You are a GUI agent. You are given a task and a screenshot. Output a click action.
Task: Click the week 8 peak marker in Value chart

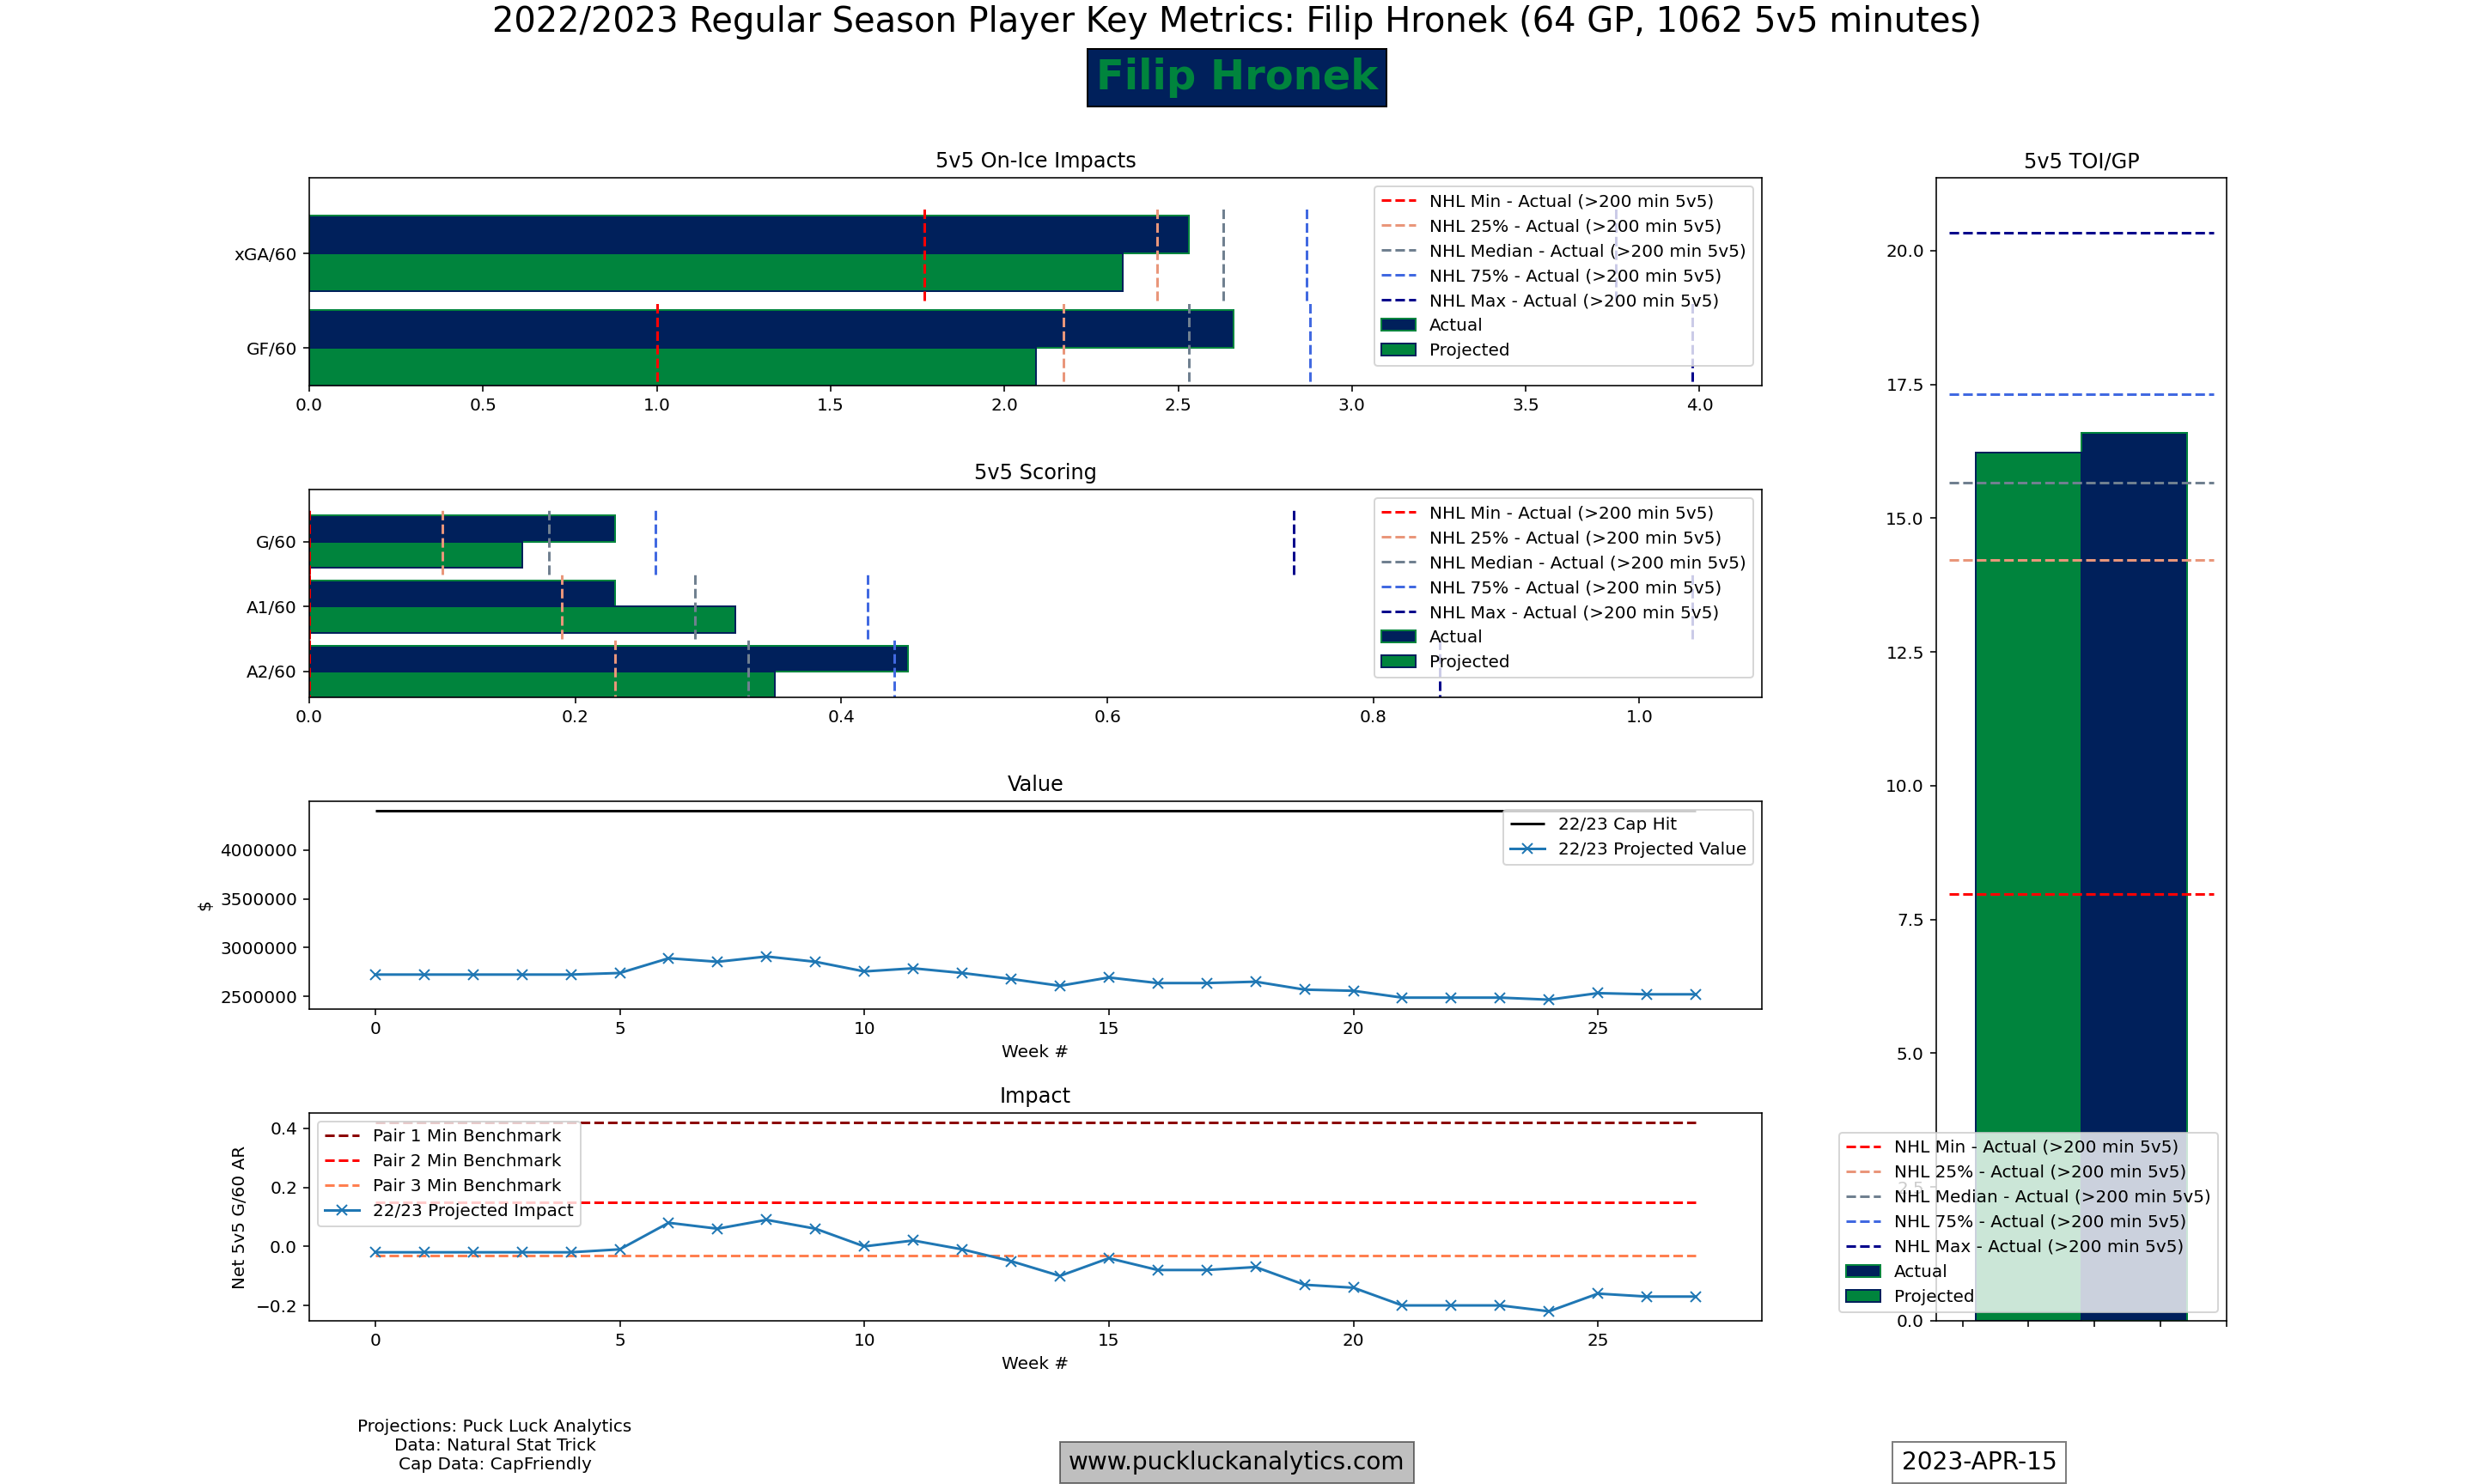(x=766, y=957)
